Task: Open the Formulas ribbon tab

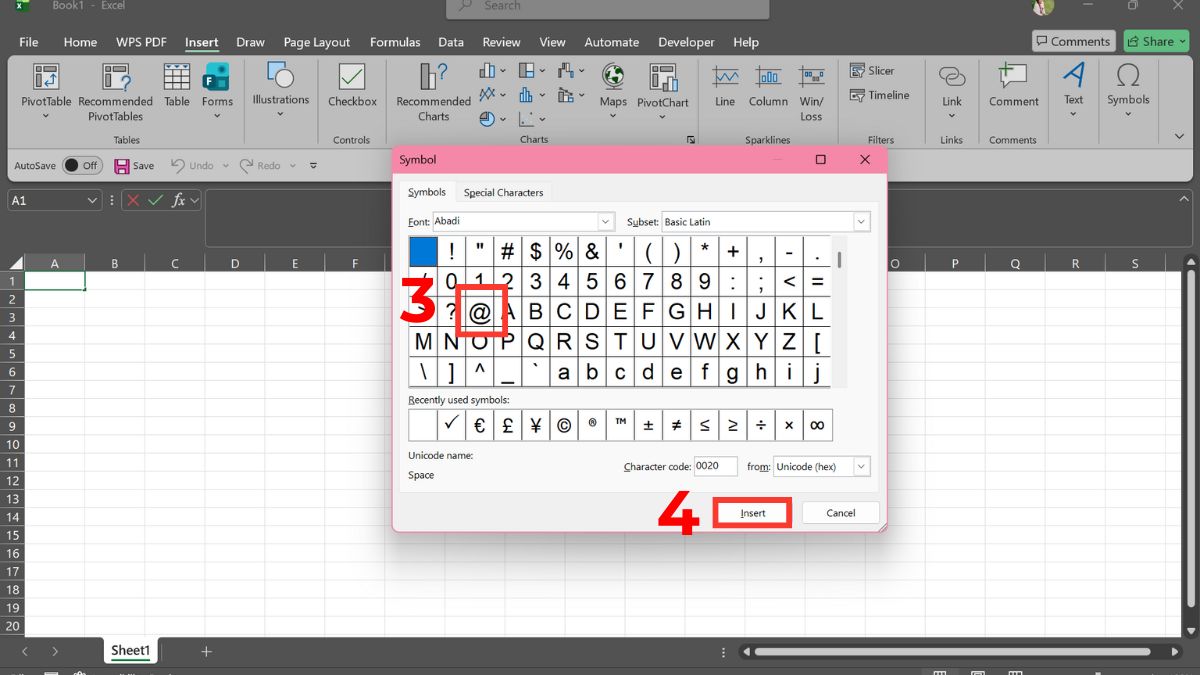Action: 395,42
